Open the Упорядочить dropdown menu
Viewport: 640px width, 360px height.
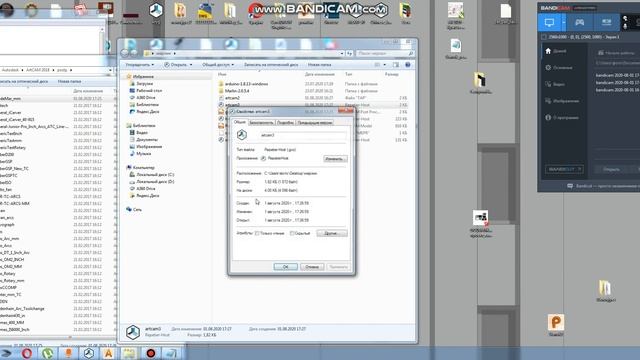point(140,65)
